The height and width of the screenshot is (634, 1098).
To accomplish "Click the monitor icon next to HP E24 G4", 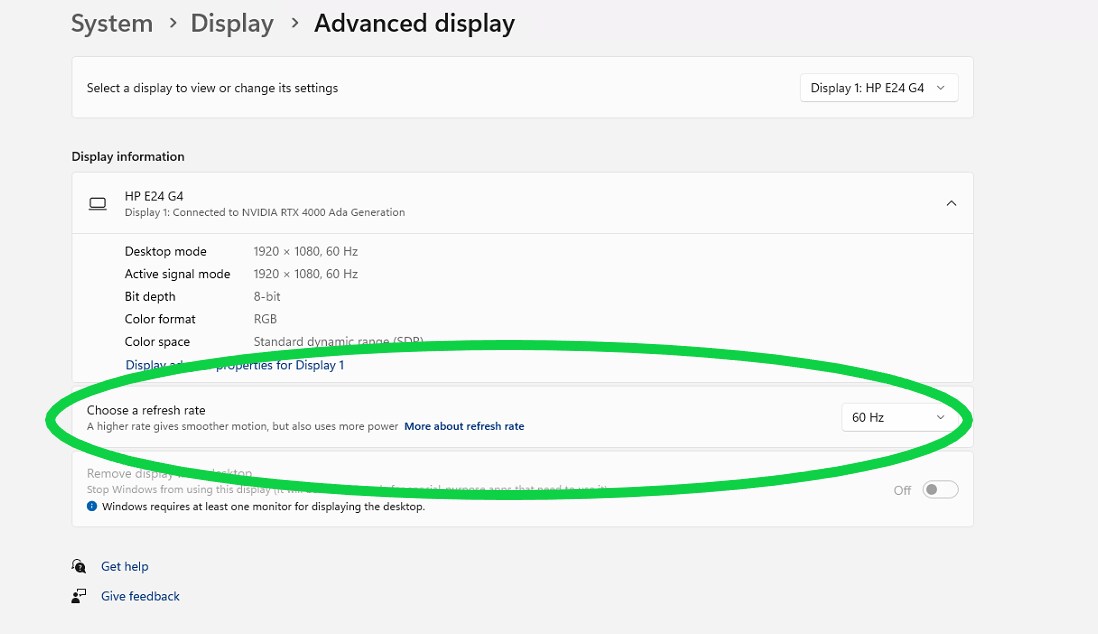I will (98, 203).
